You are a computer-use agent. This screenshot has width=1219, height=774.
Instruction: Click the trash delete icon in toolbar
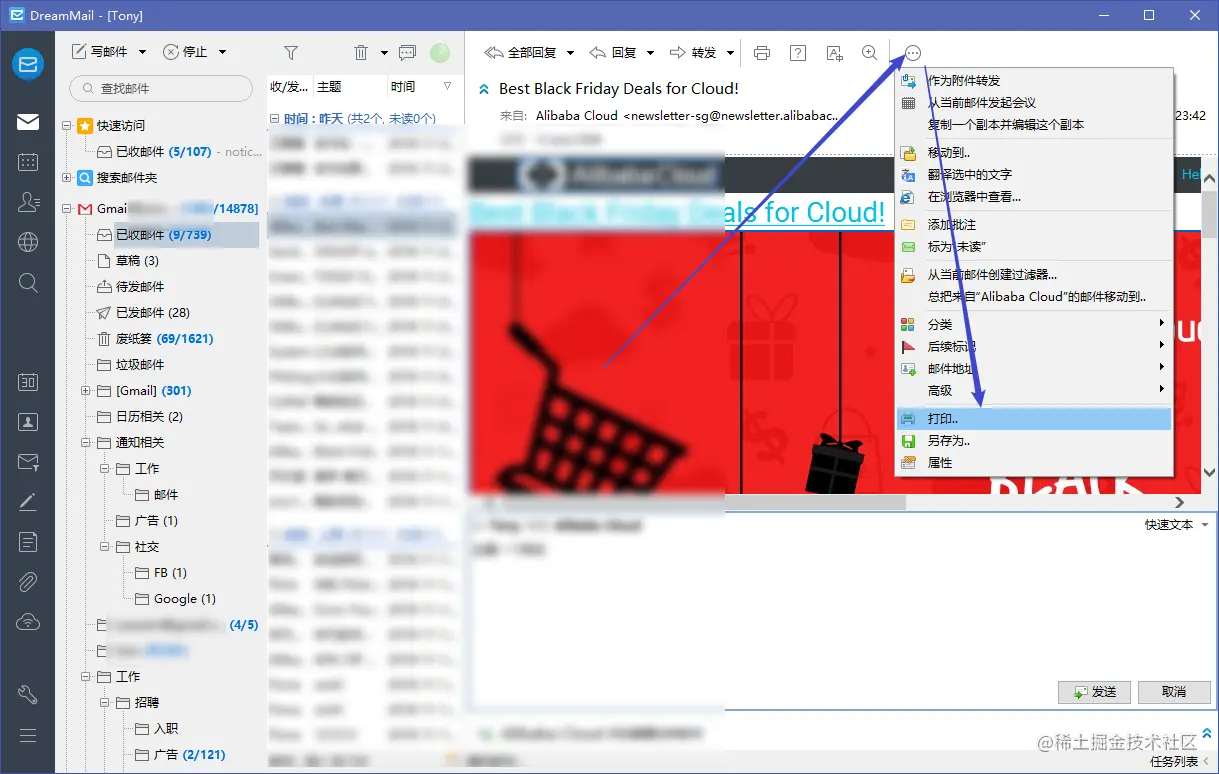(361, 53)
